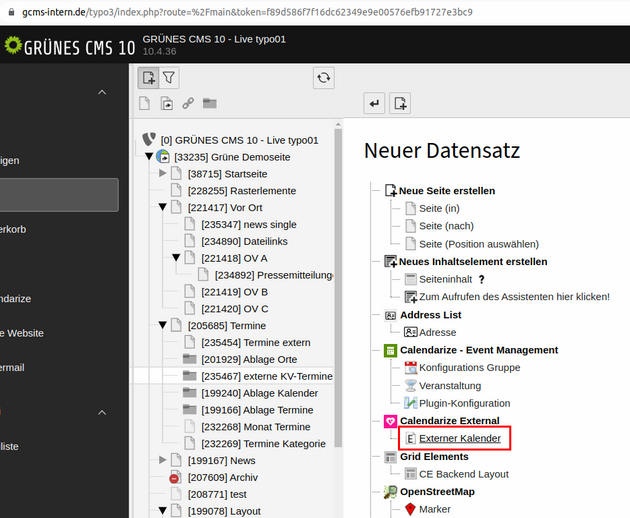Image resolution: width=630 pixels, height=518 pixels.
Task: Select [199240] Ablage Kalender page
Action: pos(260,393)
